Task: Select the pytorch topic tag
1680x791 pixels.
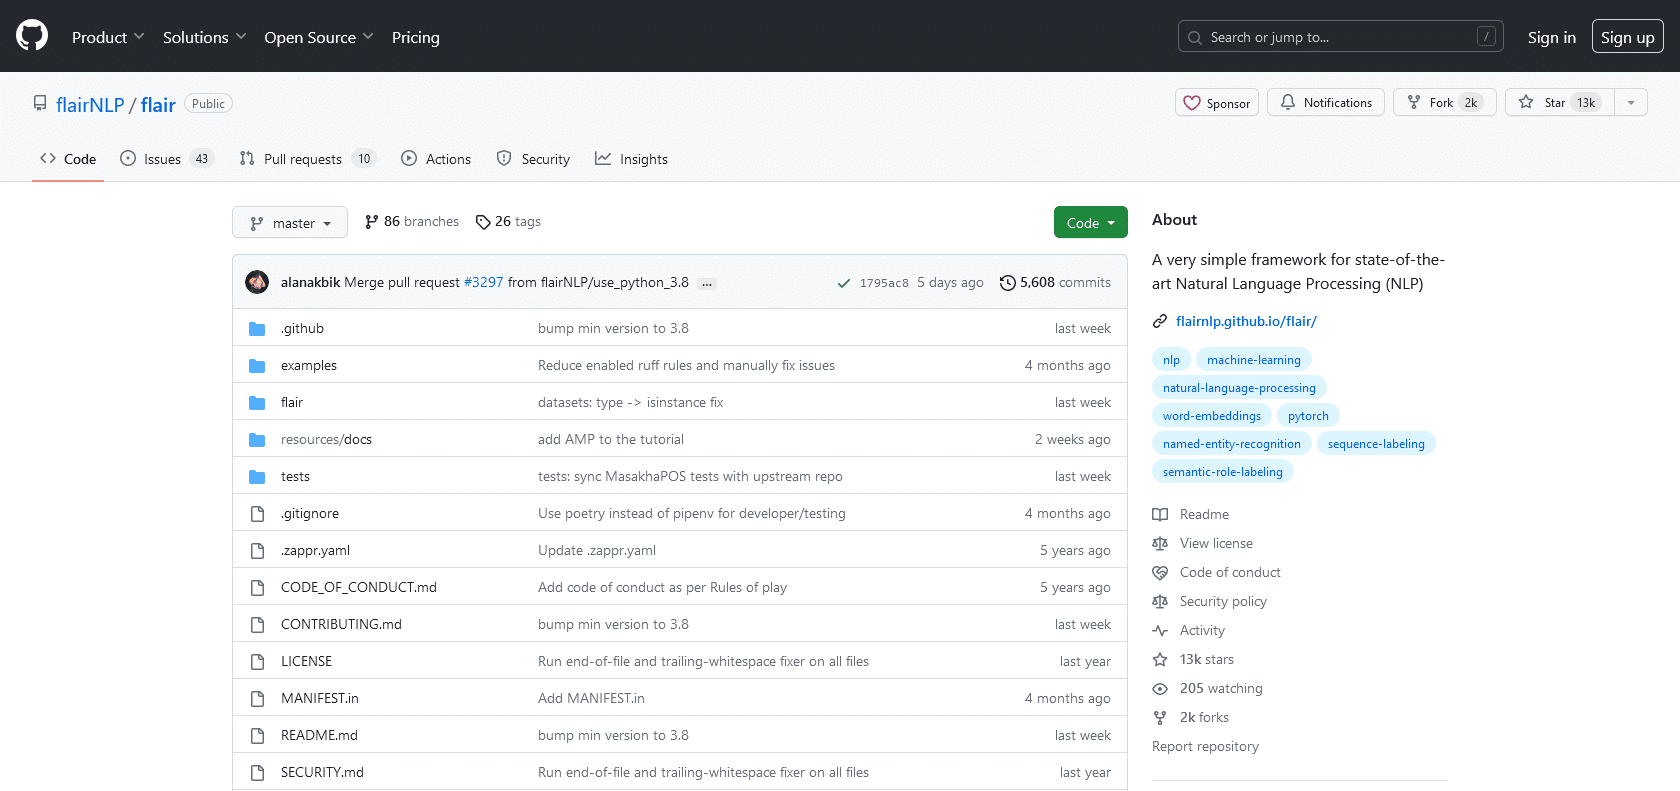Action: (1308, 415)
